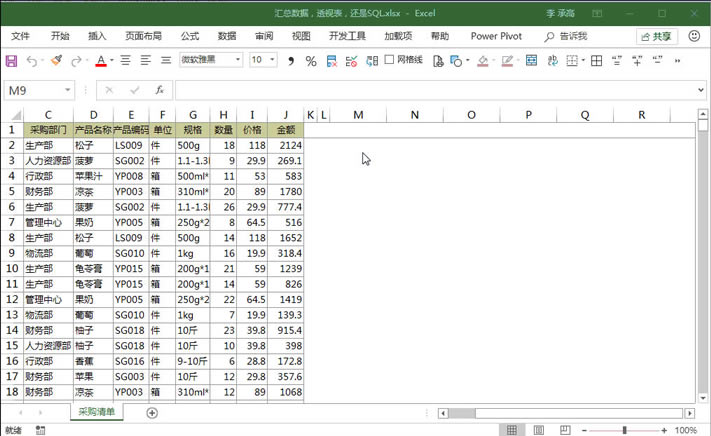Screen dimensions: 711x436
Task: Switch to Page Layout view in status bar
Action: click(x=540, y=430)
